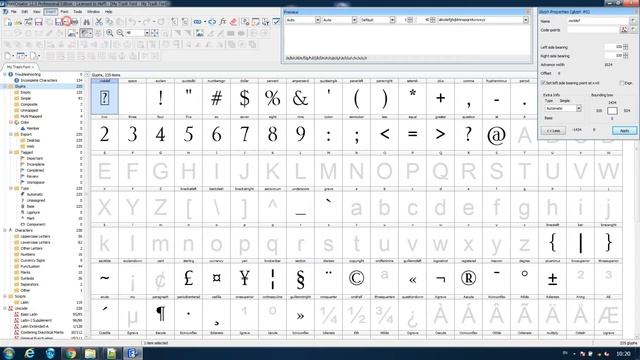Screen dimensions: 640x360
Task: Select Incomplete Characters in the tree
Action: (39, 80)
